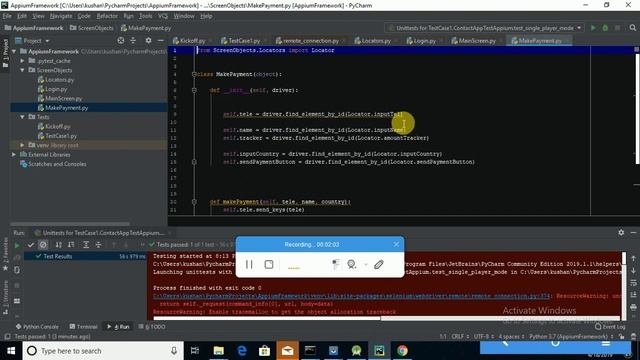Open the Tools menu

[145, 16]
